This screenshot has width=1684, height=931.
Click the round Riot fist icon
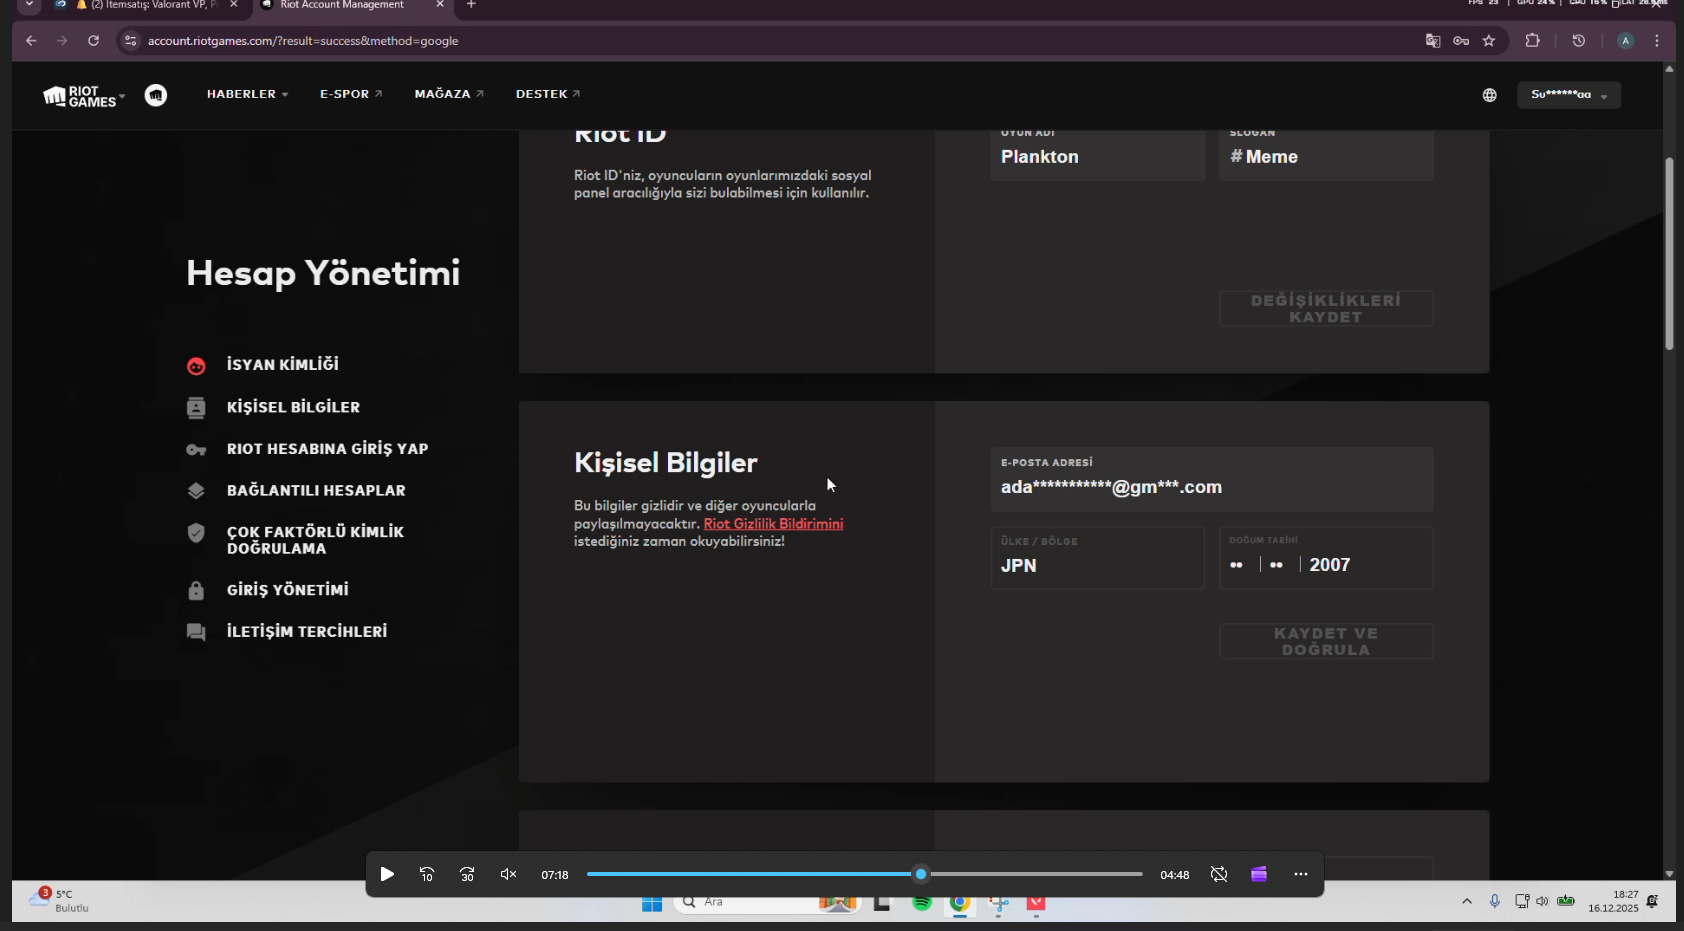[x=156, y=95]
